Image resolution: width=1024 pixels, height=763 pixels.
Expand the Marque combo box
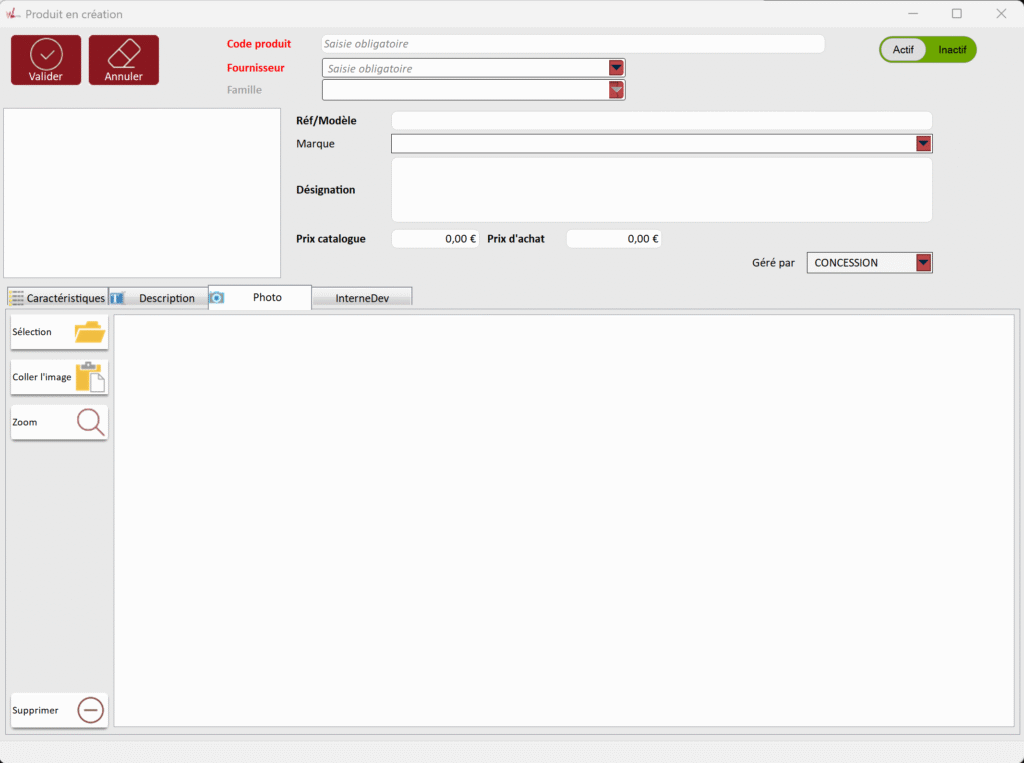point(924,144)
